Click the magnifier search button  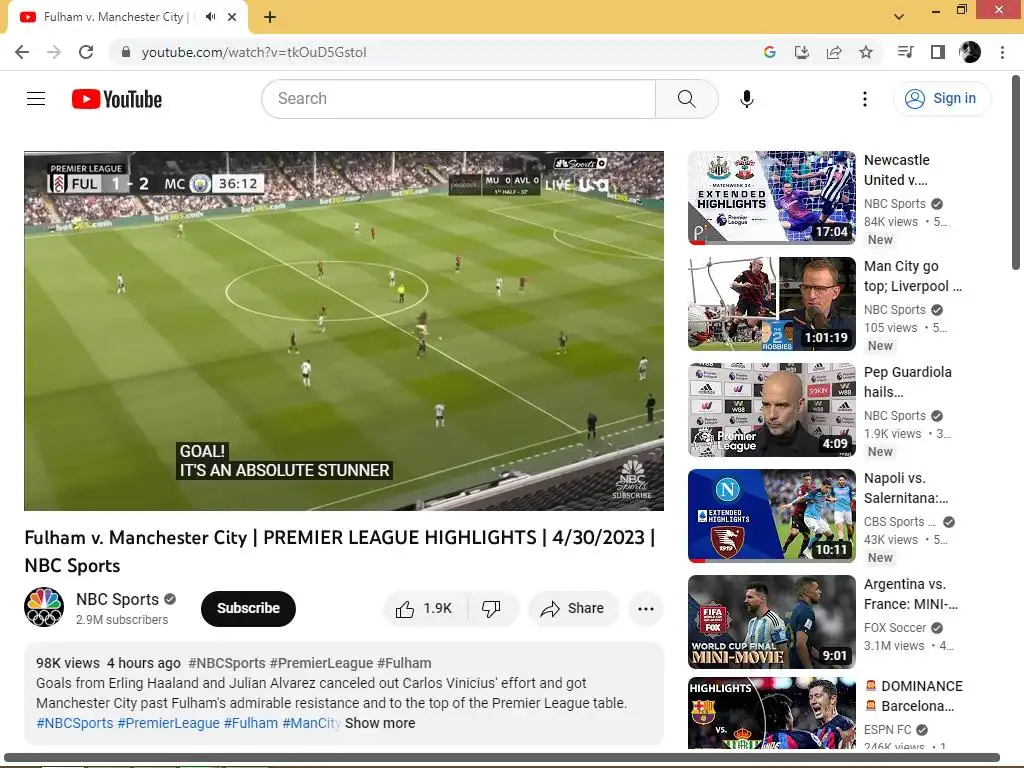click(686, 99)
